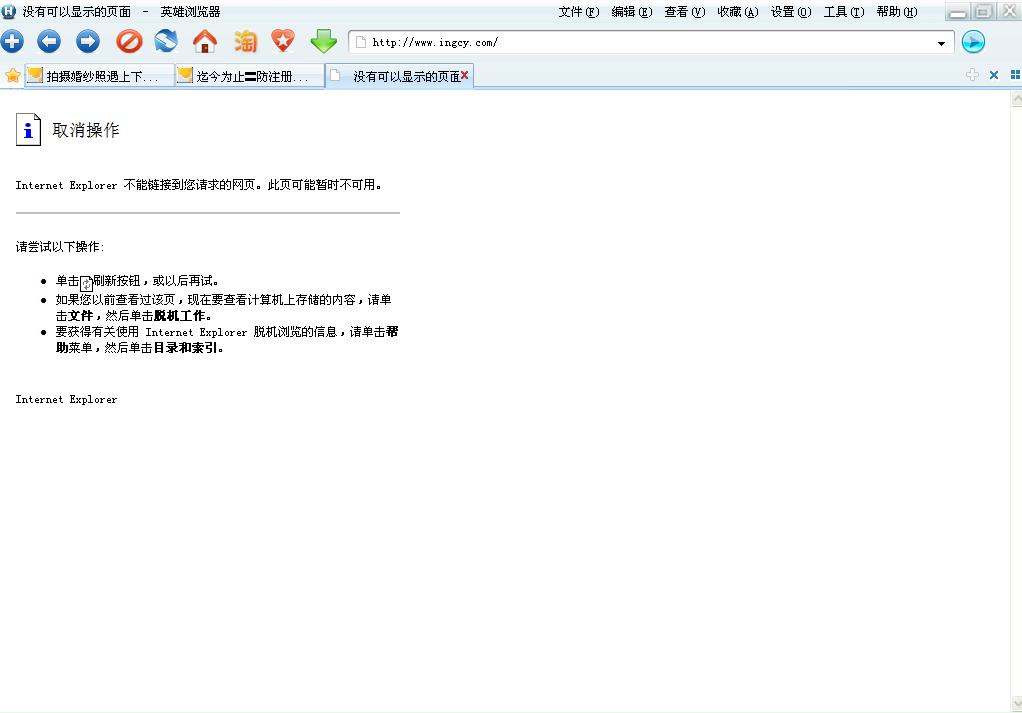Open the home page house icon
1022x713 pixels.
point(205,42)
